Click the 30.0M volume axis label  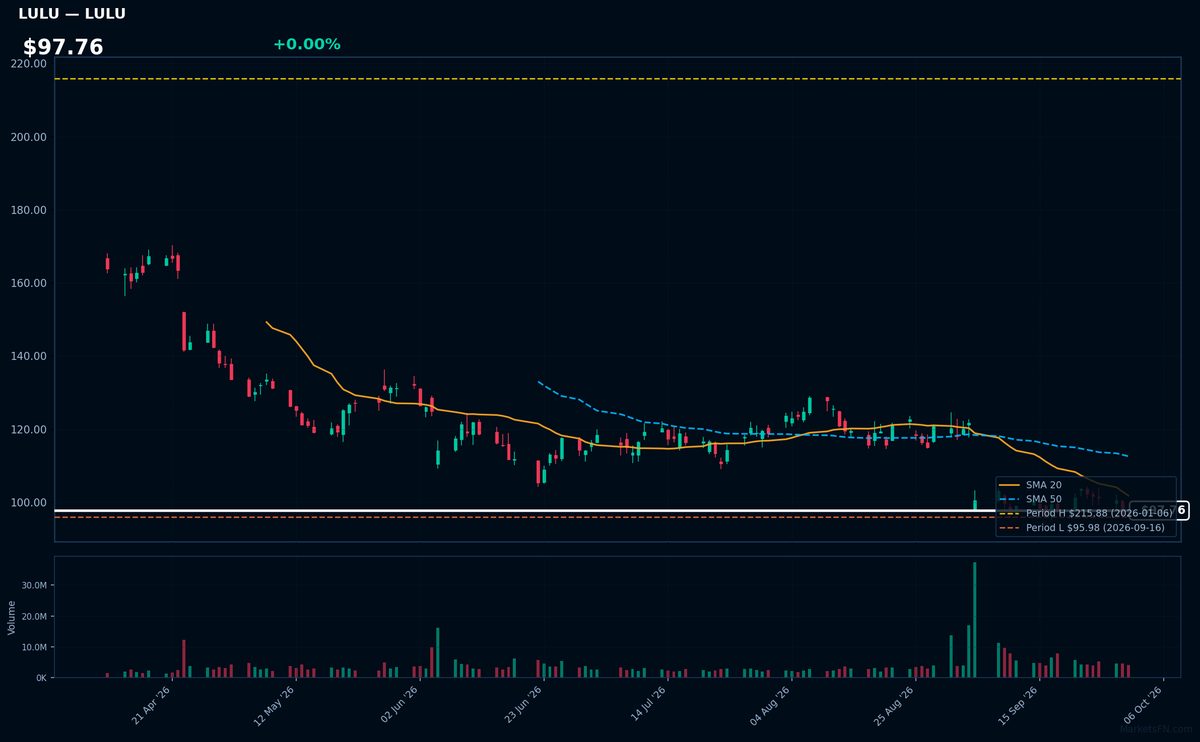[34, 586]
